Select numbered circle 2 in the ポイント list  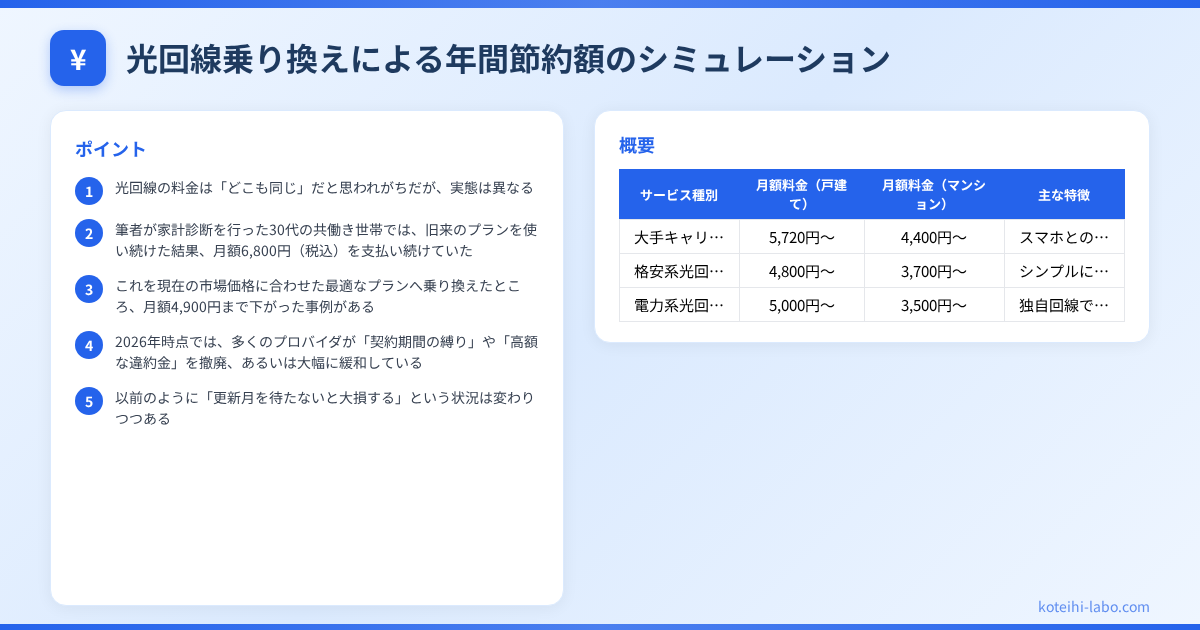pyautogui.click(x=89, y=233)
